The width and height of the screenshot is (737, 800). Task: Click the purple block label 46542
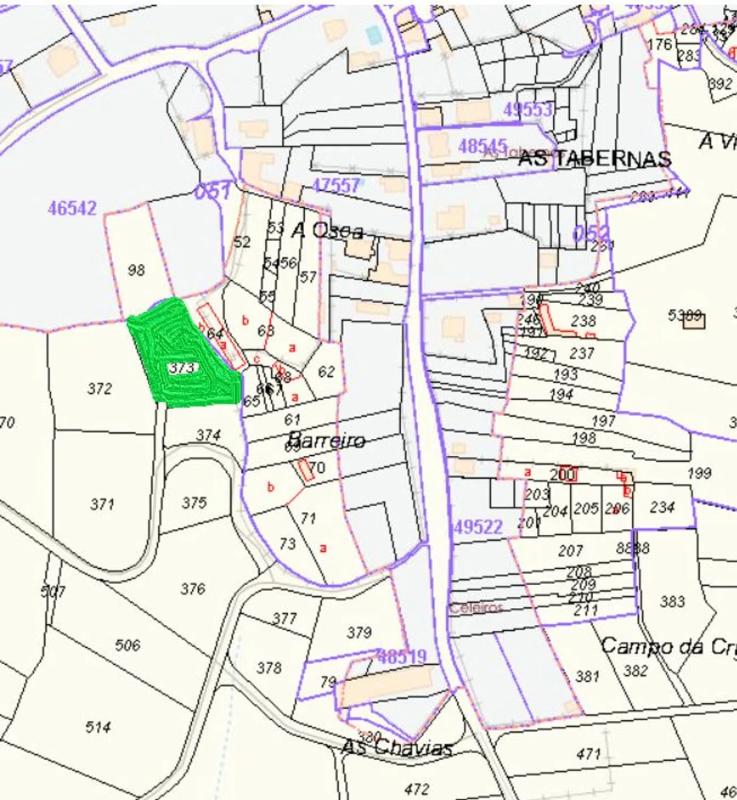pos(72,208)
